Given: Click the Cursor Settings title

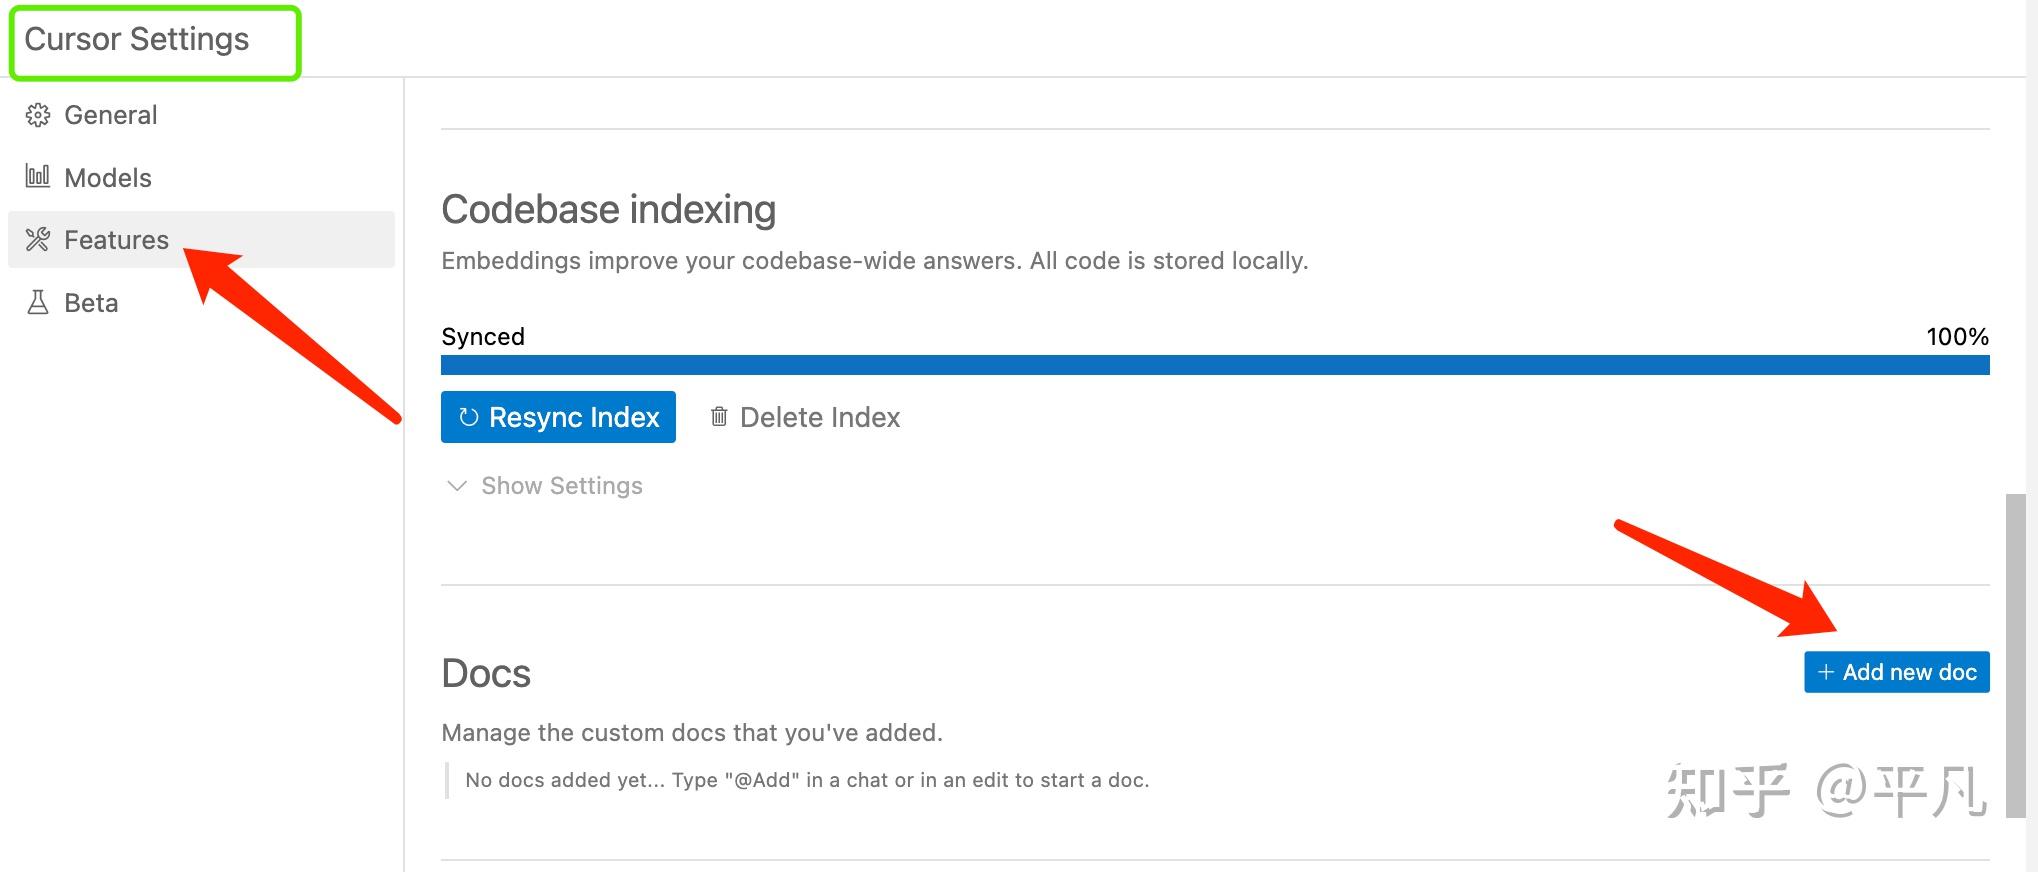Looking at the screenshot, I should [137, 39].
